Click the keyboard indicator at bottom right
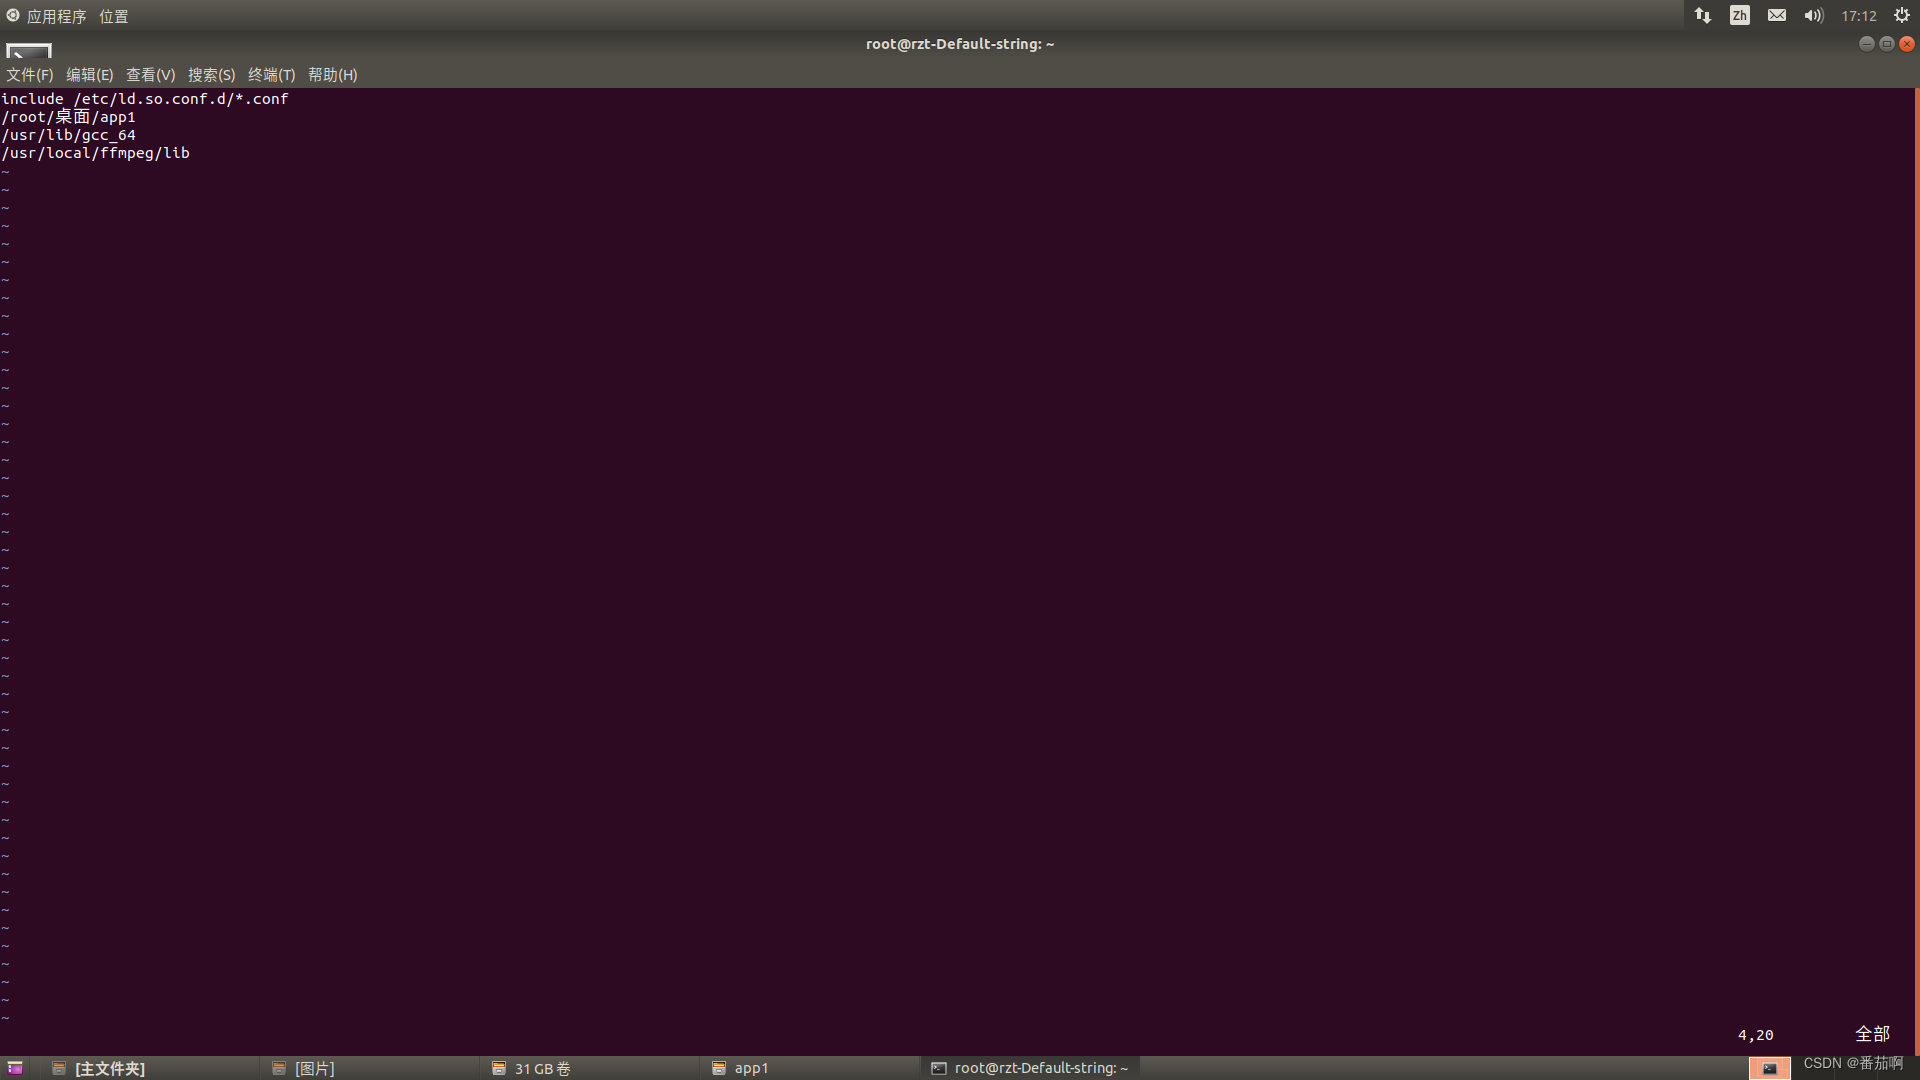 pos(1771,1067)
